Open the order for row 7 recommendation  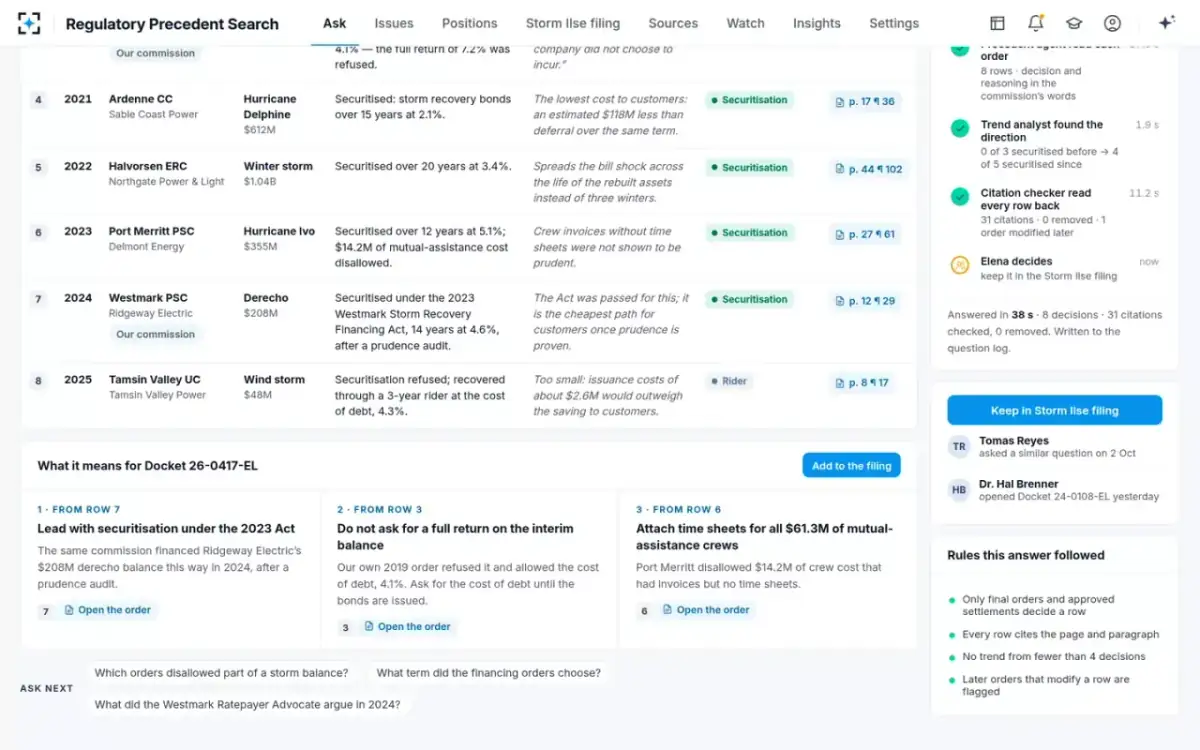point(107,610)
